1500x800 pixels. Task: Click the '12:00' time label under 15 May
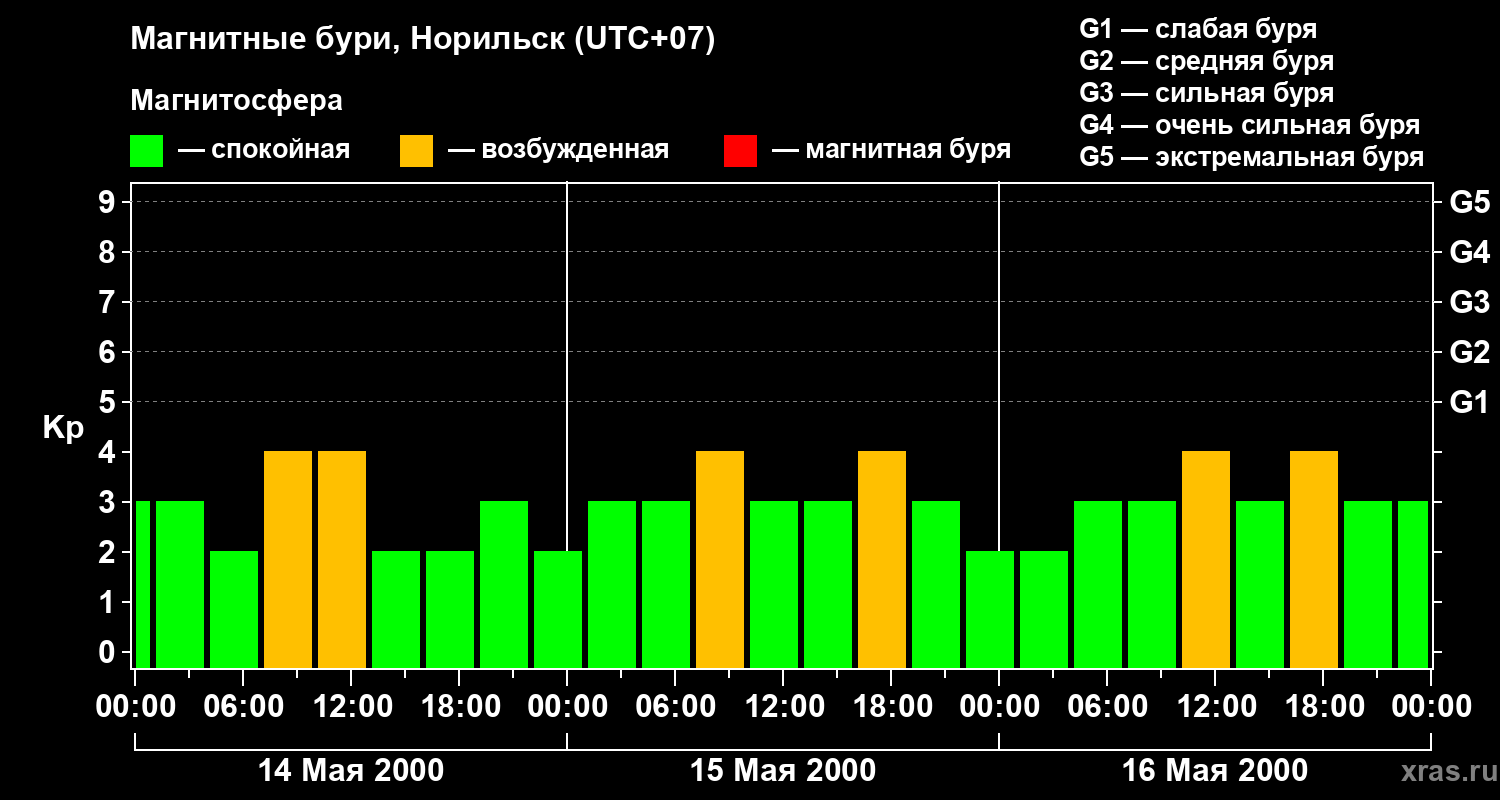point(783,707)
